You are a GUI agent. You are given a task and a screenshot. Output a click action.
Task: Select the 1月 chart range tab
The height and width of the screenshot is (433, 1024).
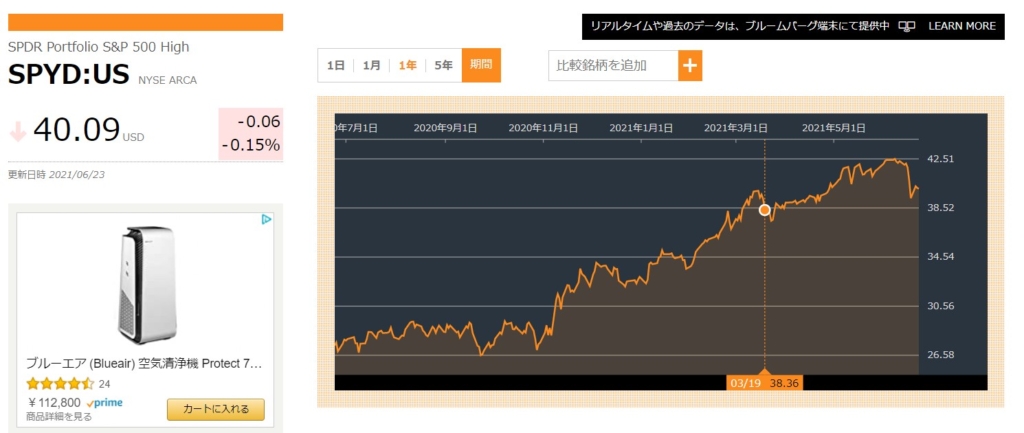click(372, 65)
